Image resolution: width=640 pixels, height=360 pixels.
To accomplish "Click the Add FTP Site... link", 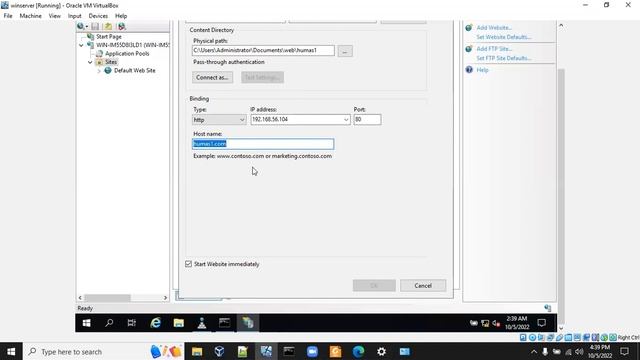I will (494, 49).
